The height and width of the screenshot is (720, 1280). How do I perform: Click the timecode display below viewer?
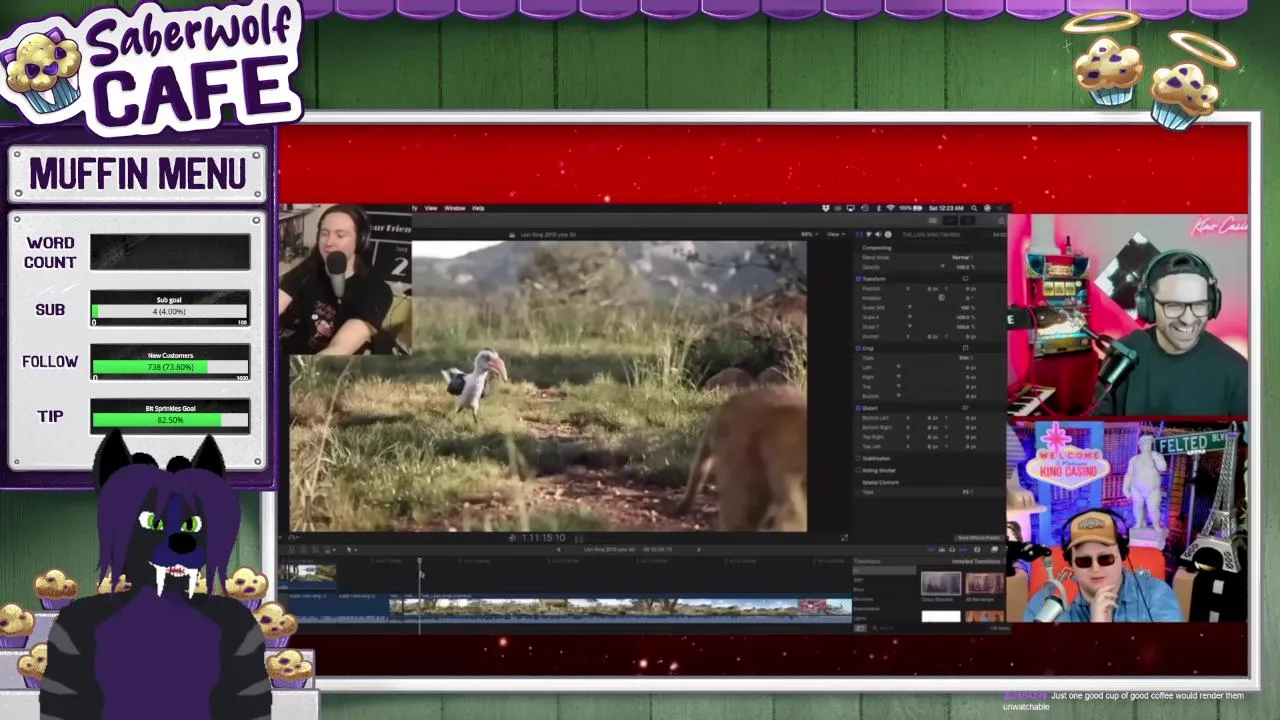point(542,538)
